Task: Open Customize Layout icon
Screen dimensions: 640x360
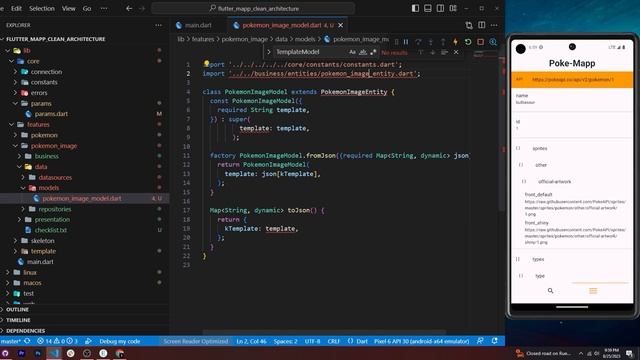Action: pos(453,8)
